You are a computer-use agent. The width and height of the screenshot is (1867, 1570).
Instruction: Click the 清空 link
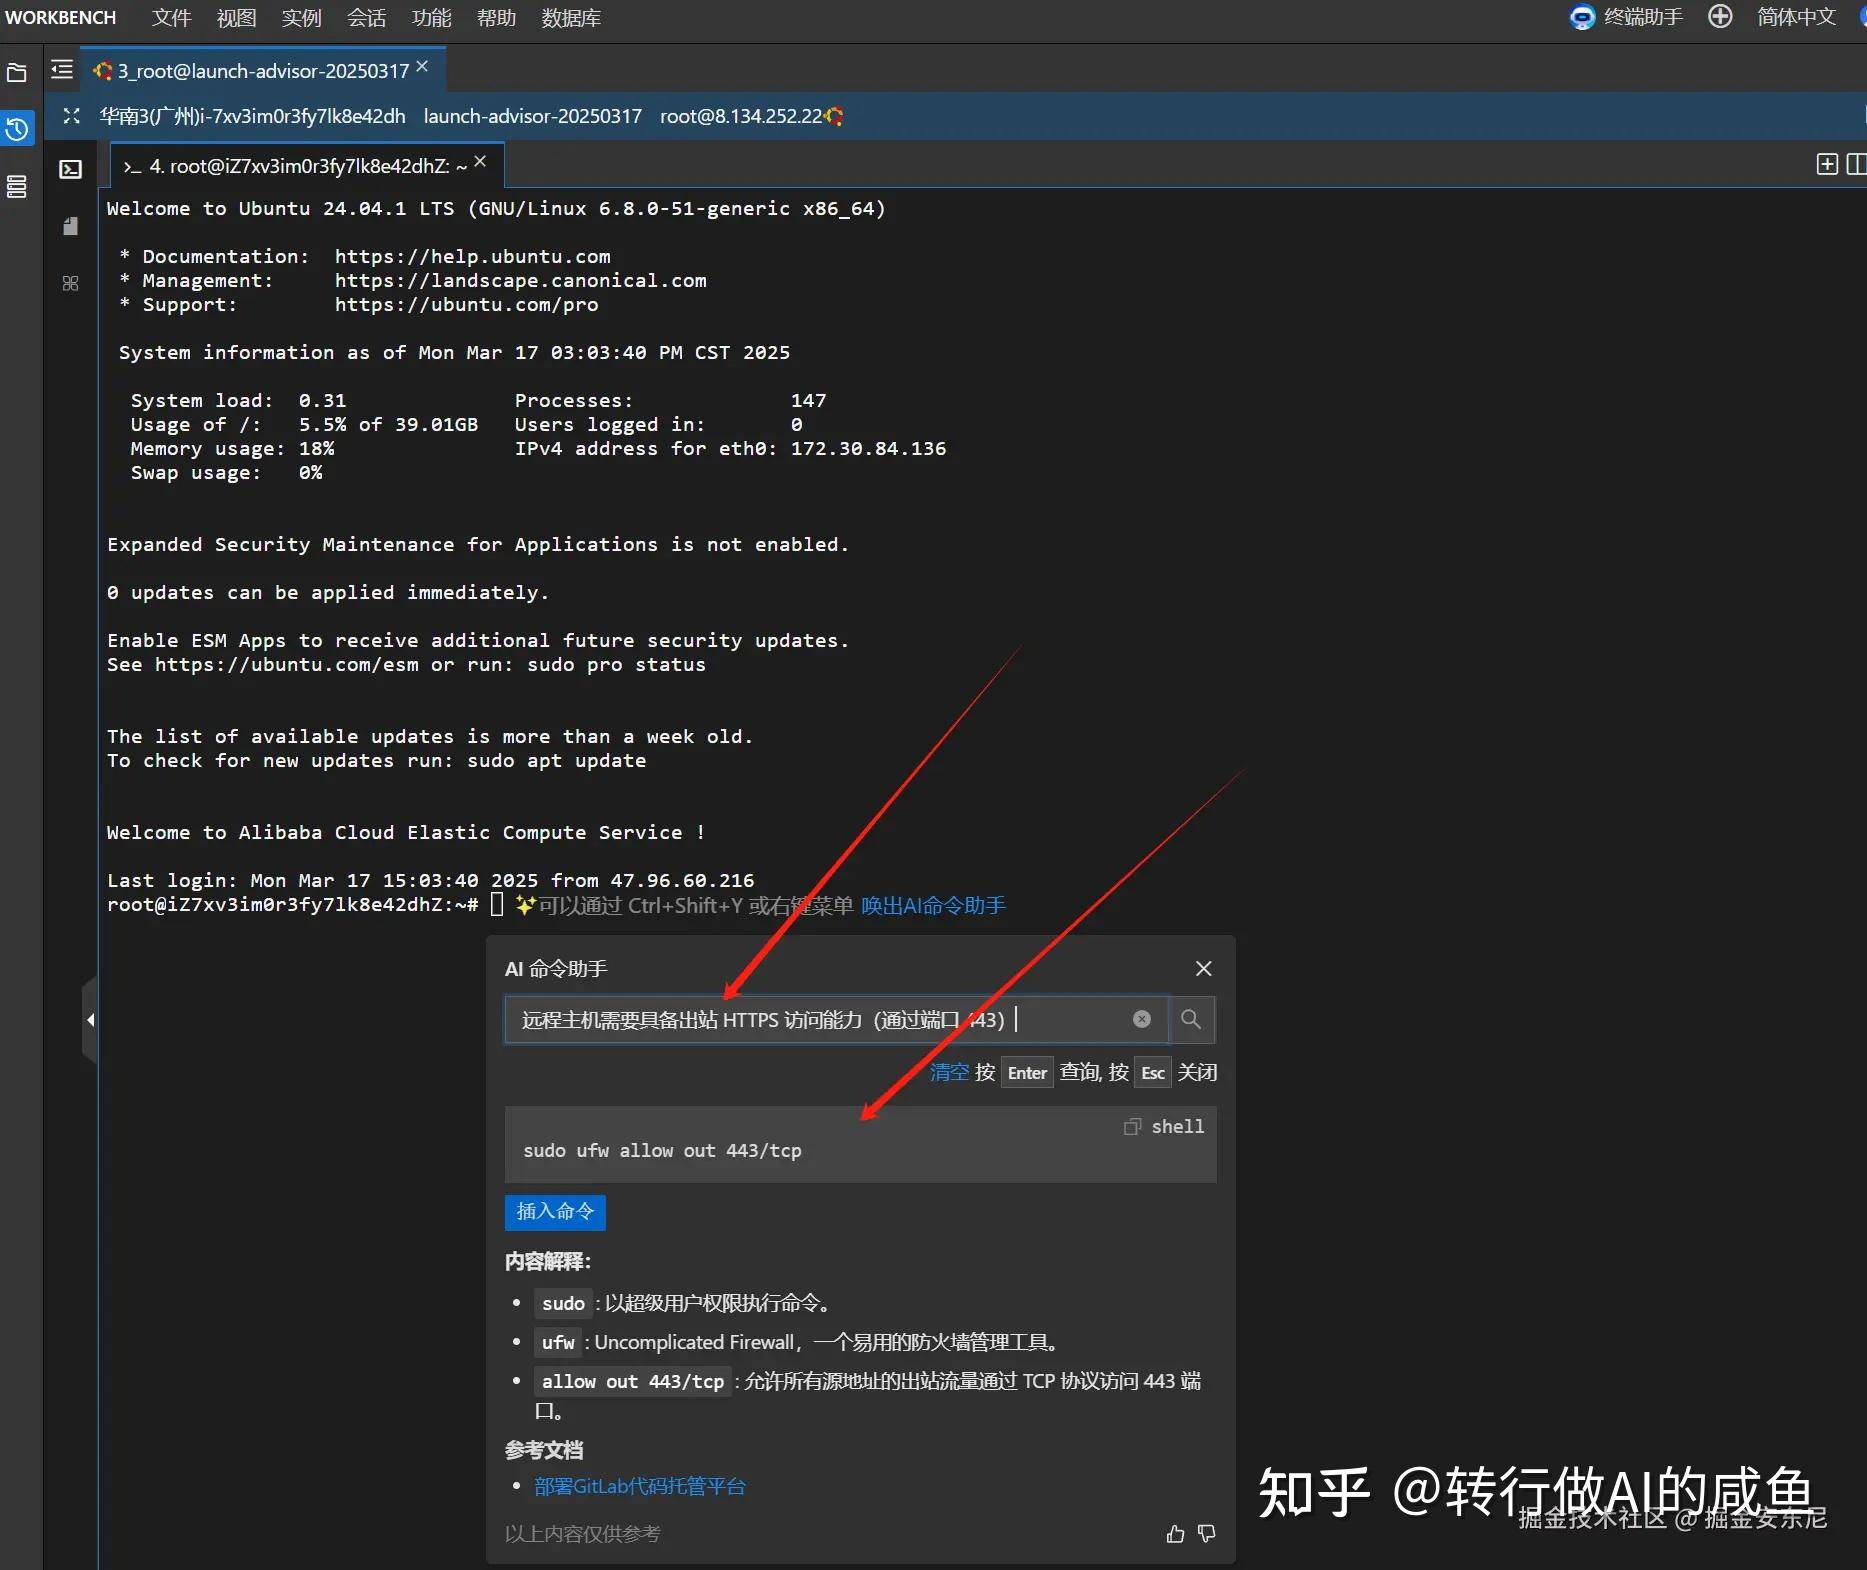(950, 1072)
